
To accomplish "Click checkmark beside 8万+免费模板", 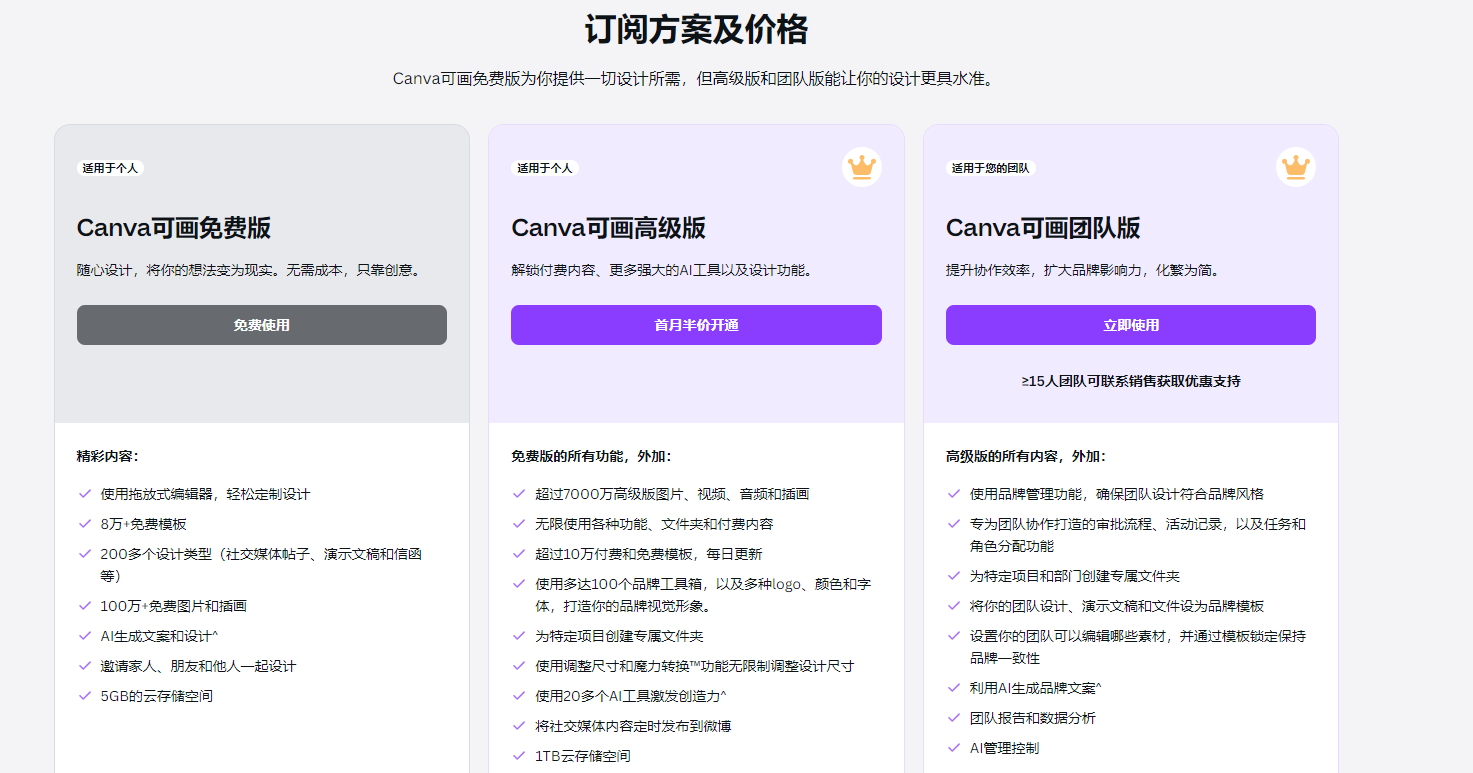I will click(x=84, y=524).
